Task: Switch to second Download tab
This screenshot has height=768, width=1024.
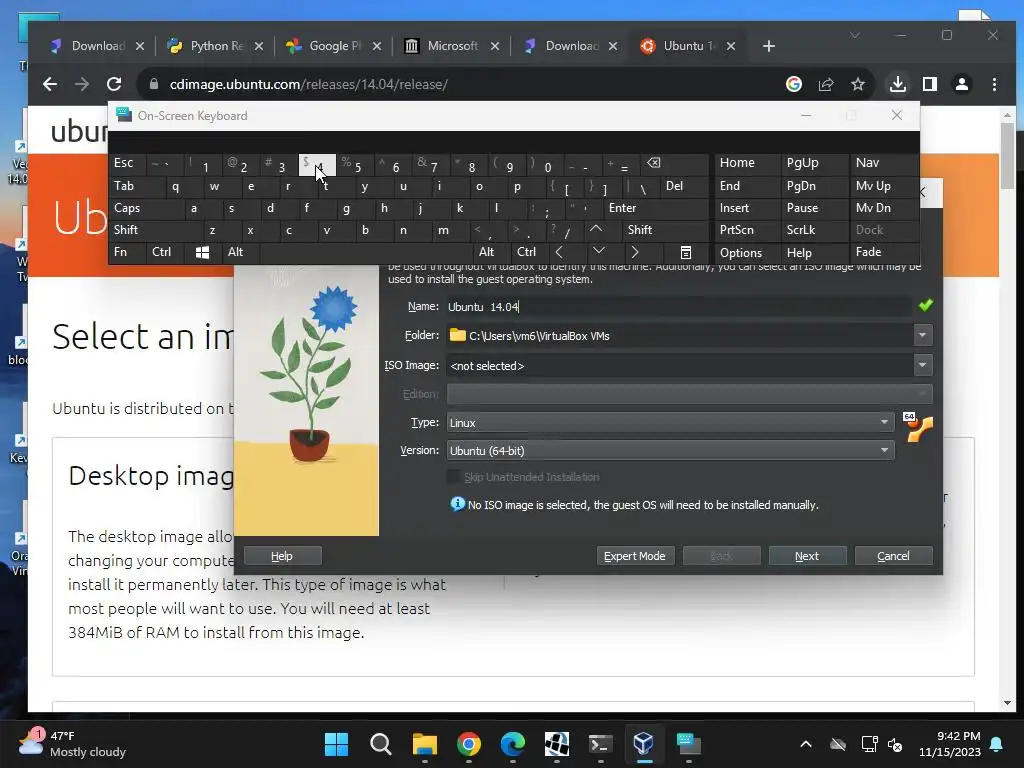Action: point(571,46)
